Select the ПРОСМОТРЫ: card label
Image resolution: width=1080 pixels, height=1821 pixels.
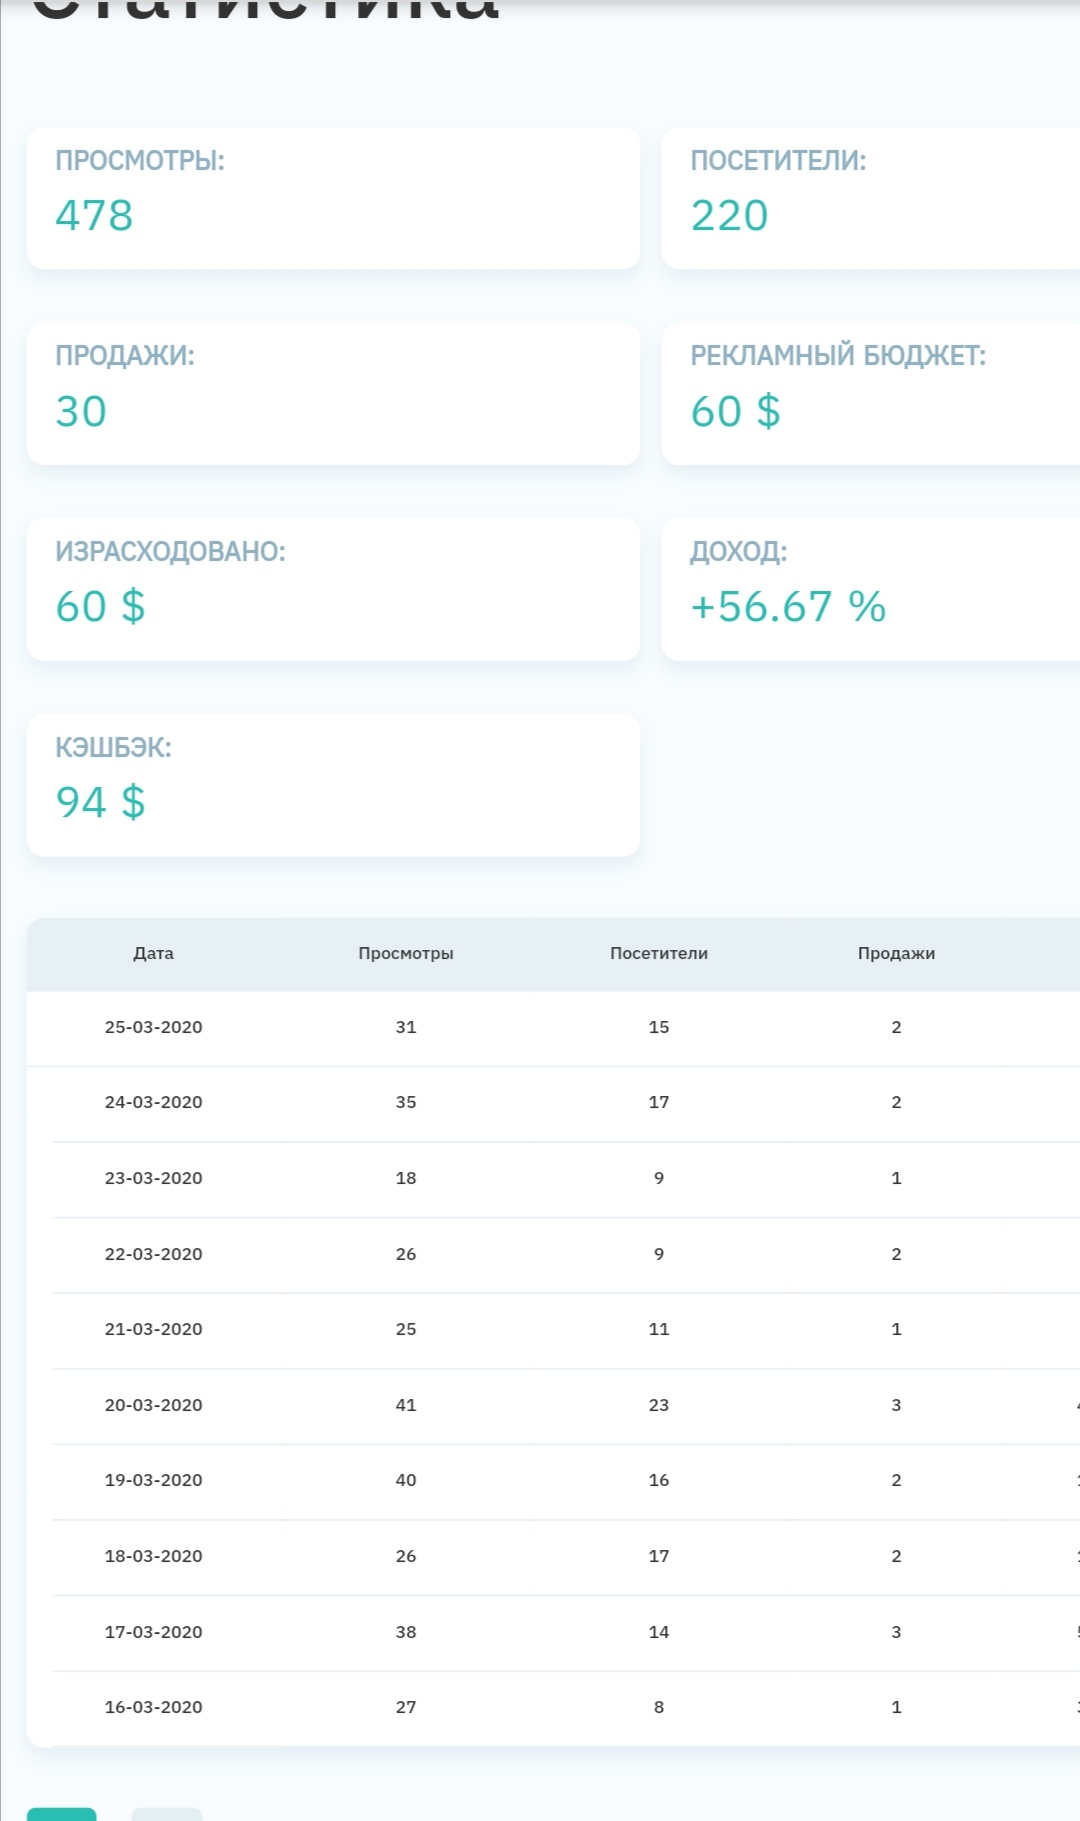(140, 160)
